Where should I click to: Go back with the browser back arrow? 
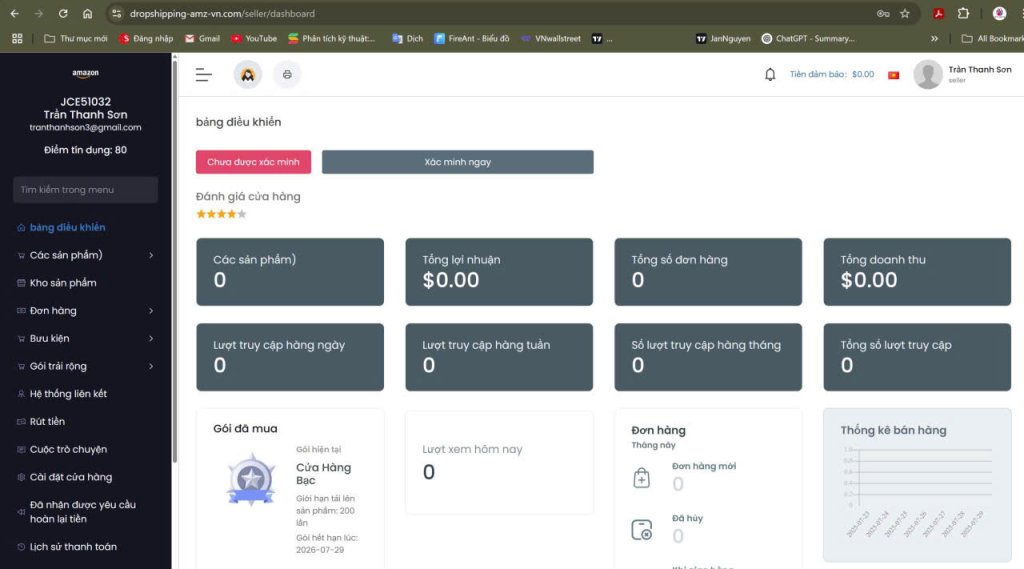pos(14,13)
